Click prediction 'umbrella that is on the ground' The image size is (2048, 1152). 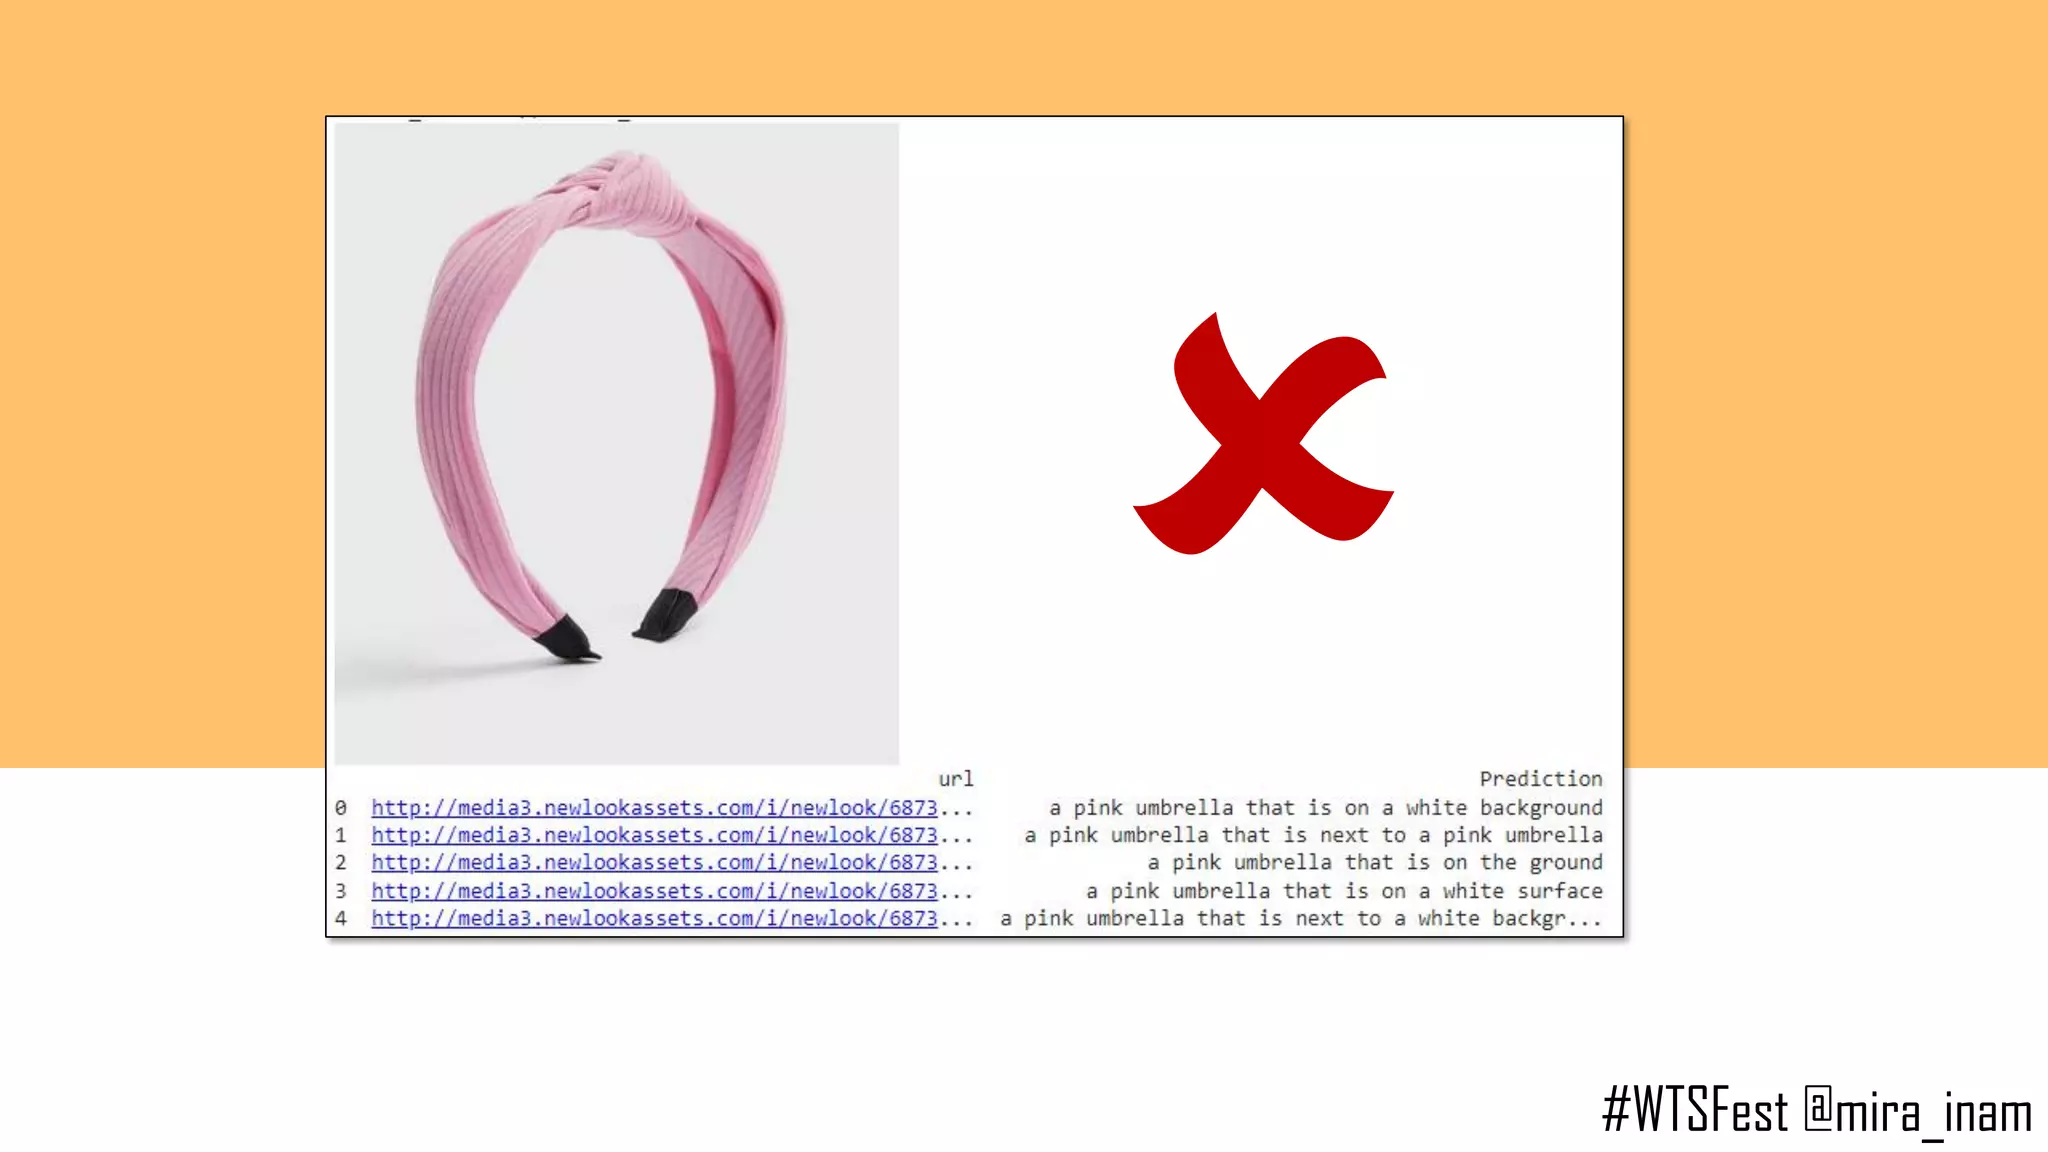tap(1374, 863)
